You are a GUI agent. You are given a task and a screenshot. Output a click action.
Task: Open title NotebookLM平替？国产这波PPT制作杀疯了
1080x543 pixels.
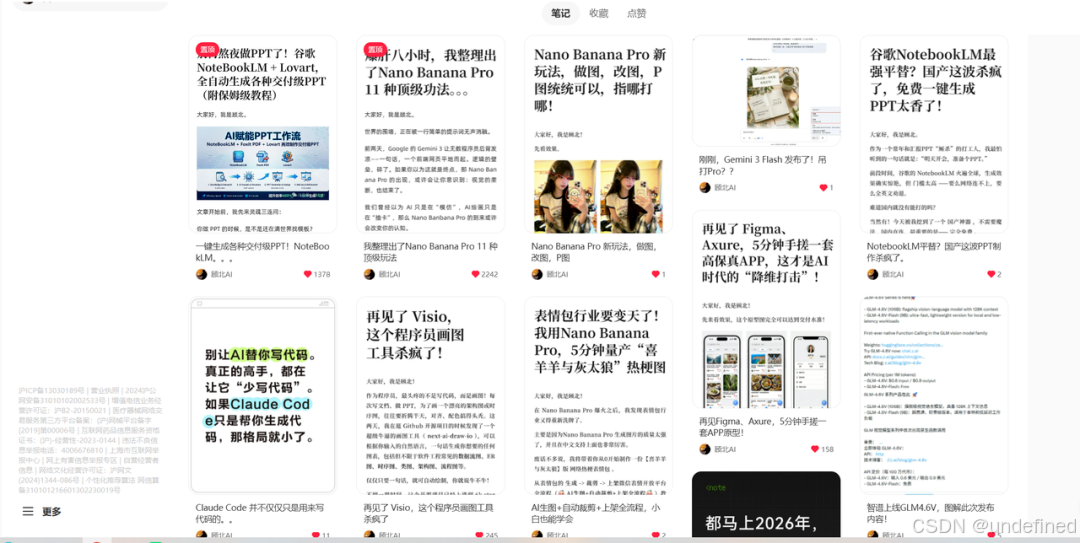933,252
